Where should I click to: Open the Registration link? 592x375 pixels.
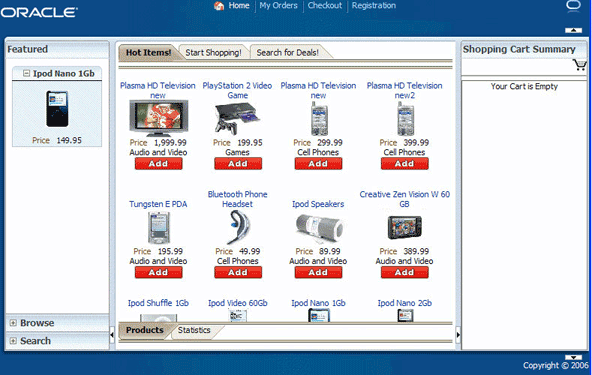coord(374,6)
